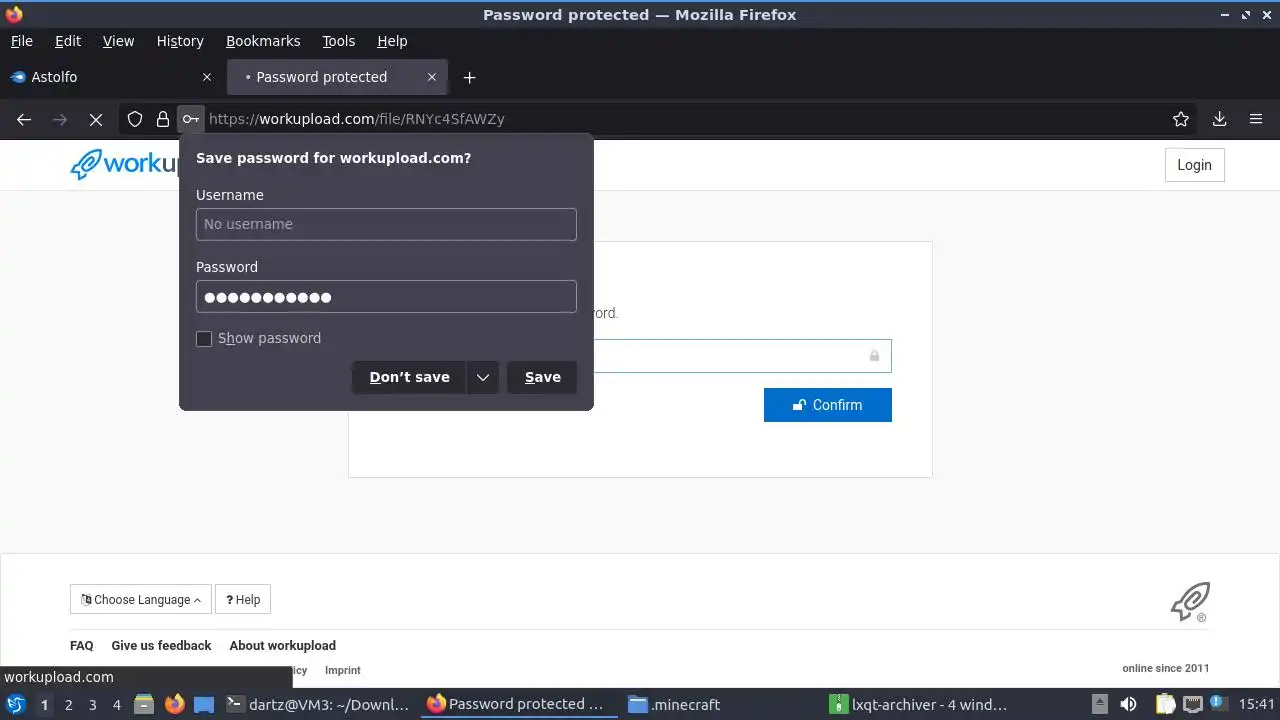
Task: Open the Bookmarks menu
Action: 263,41
